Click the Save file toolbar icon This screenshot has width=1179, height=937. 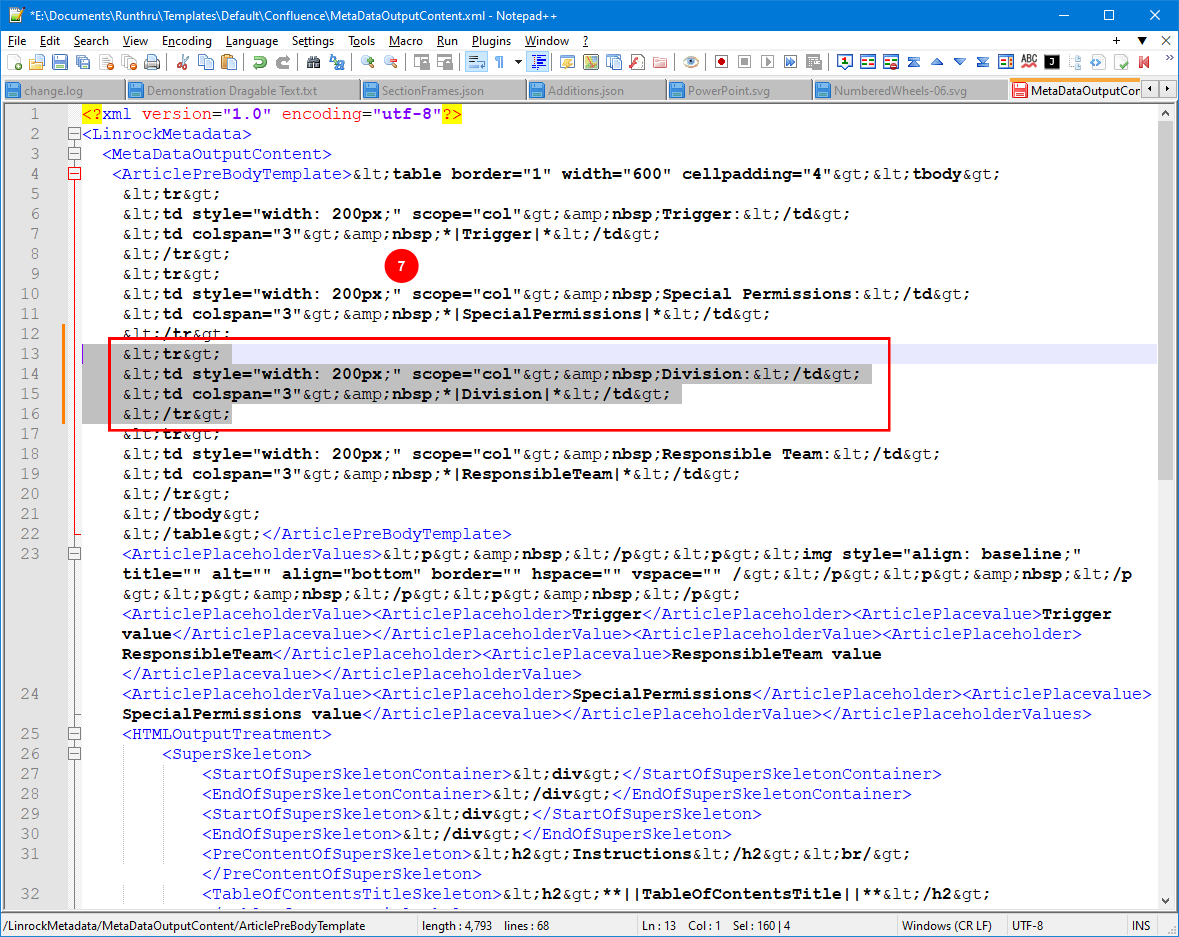[x=59, y=62]
